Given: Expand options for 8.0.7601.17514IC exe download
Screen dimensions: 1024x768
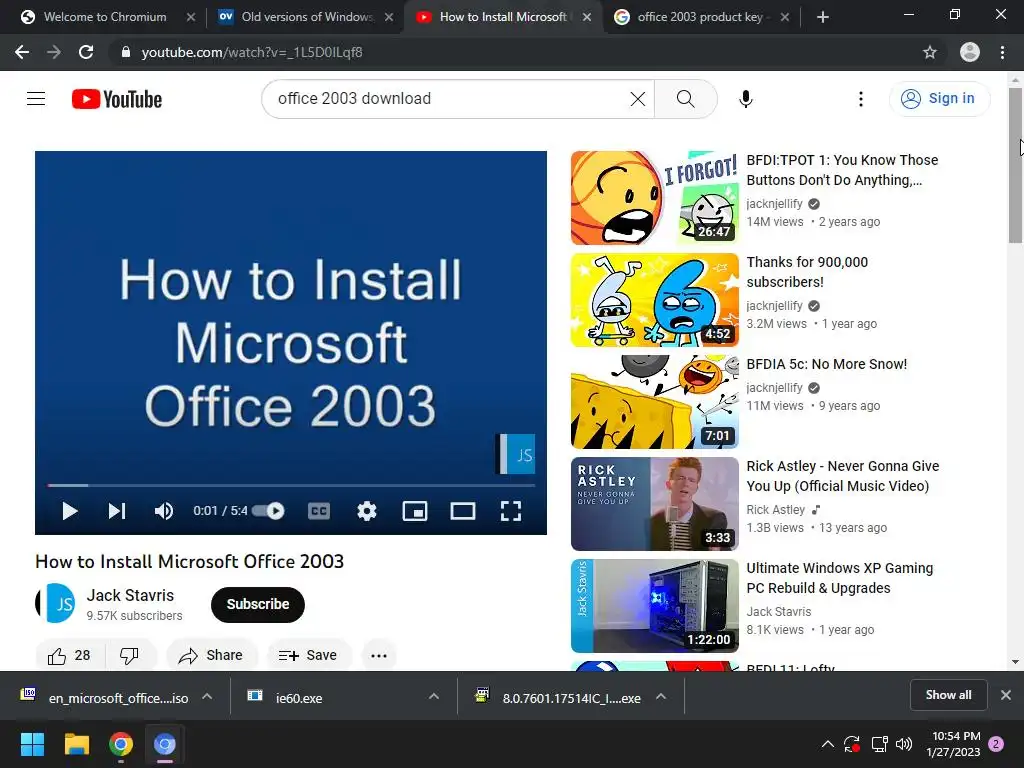Looking at the screenshot, I should click(x=661, y=697).
